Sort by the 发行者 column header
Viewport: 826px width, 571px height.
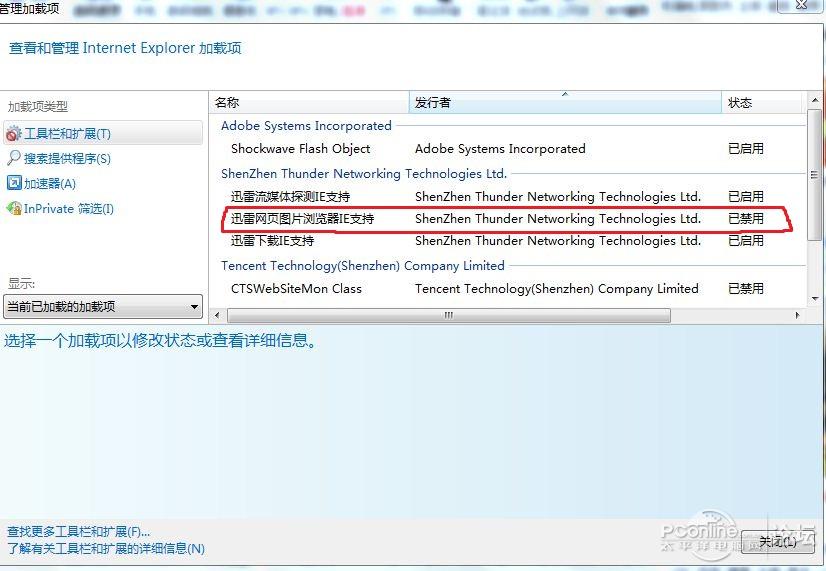point(565,102)
